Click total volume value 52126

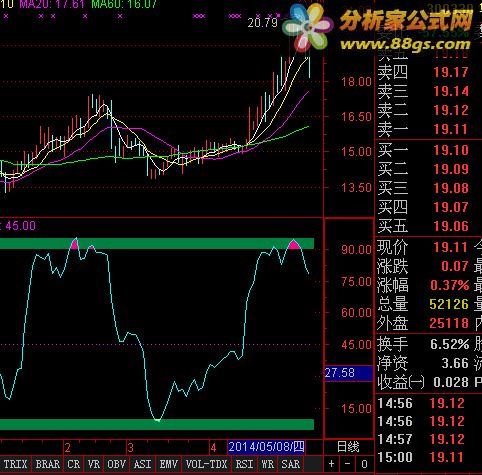click(x=449, y=304)
